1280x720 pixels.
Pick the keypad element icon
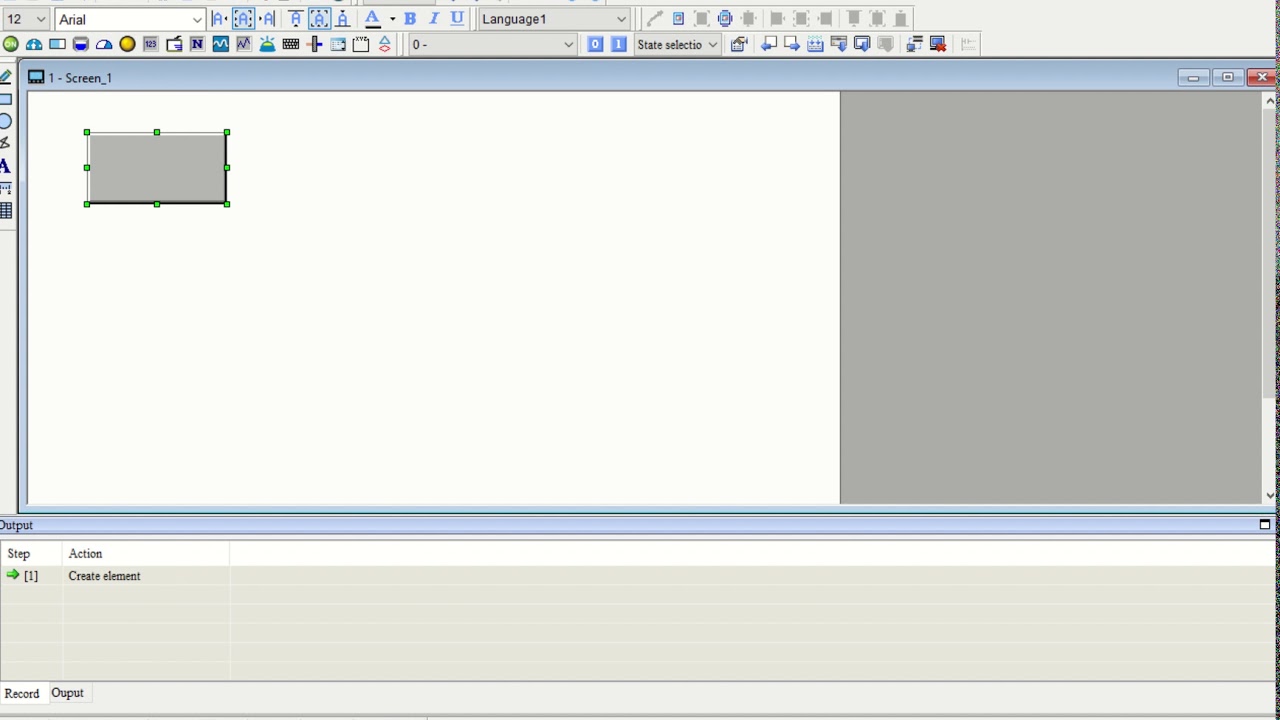pyautogui.click(x=291, y=44)
